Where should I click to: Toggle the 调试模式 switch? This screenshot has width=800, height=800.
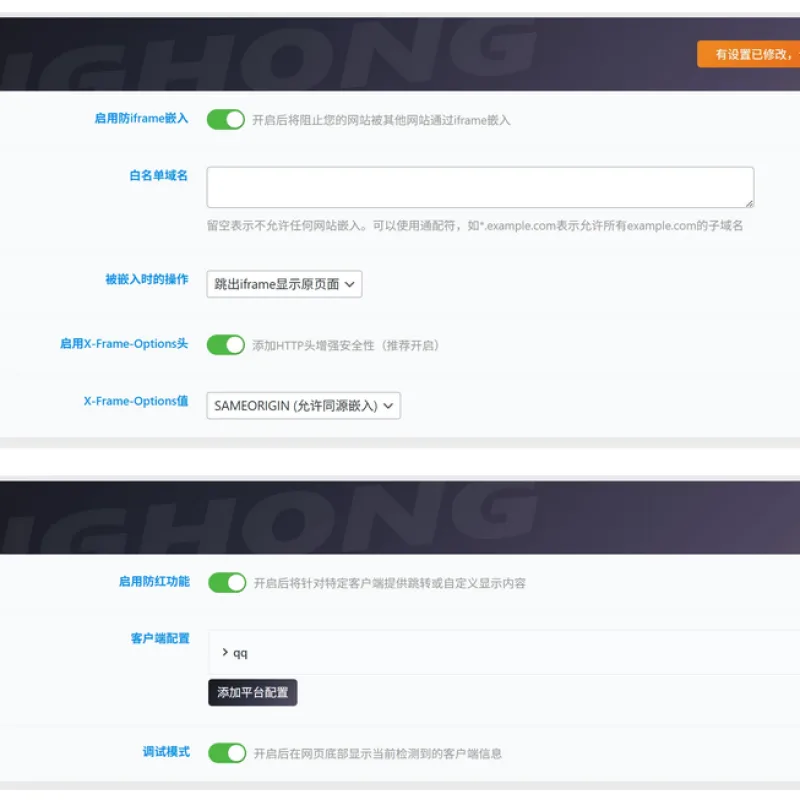[x=227, y=753]
